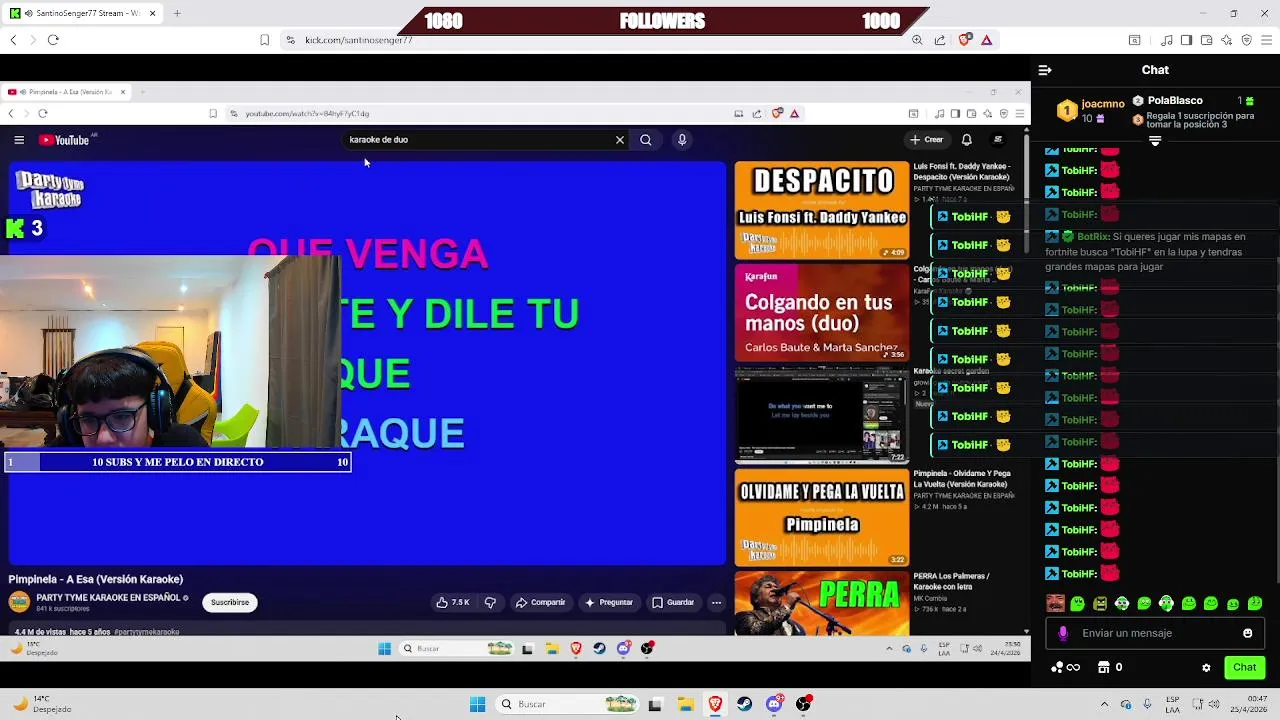Expand leaderboard arrow below top gifters

click(x=1155, y=142)
